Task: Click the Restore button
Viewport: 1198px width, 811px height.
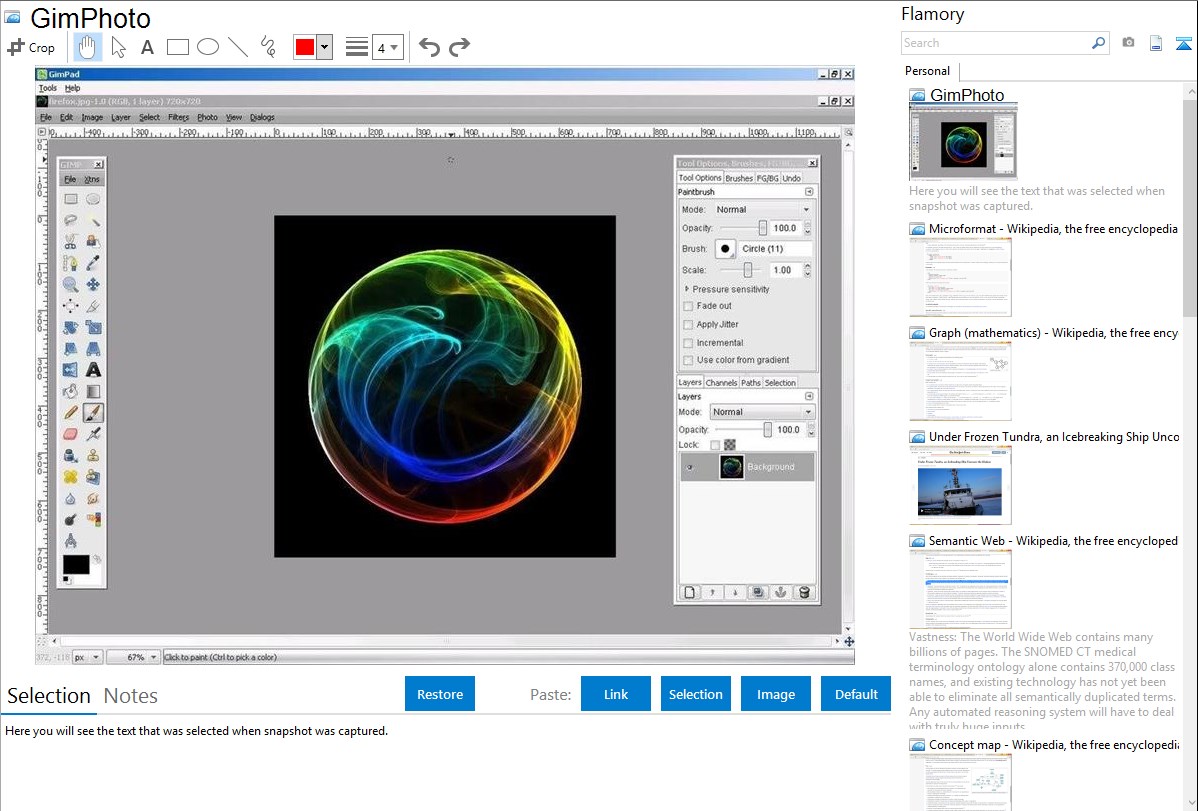Action: pyautogui.click(x=440, y=694)
